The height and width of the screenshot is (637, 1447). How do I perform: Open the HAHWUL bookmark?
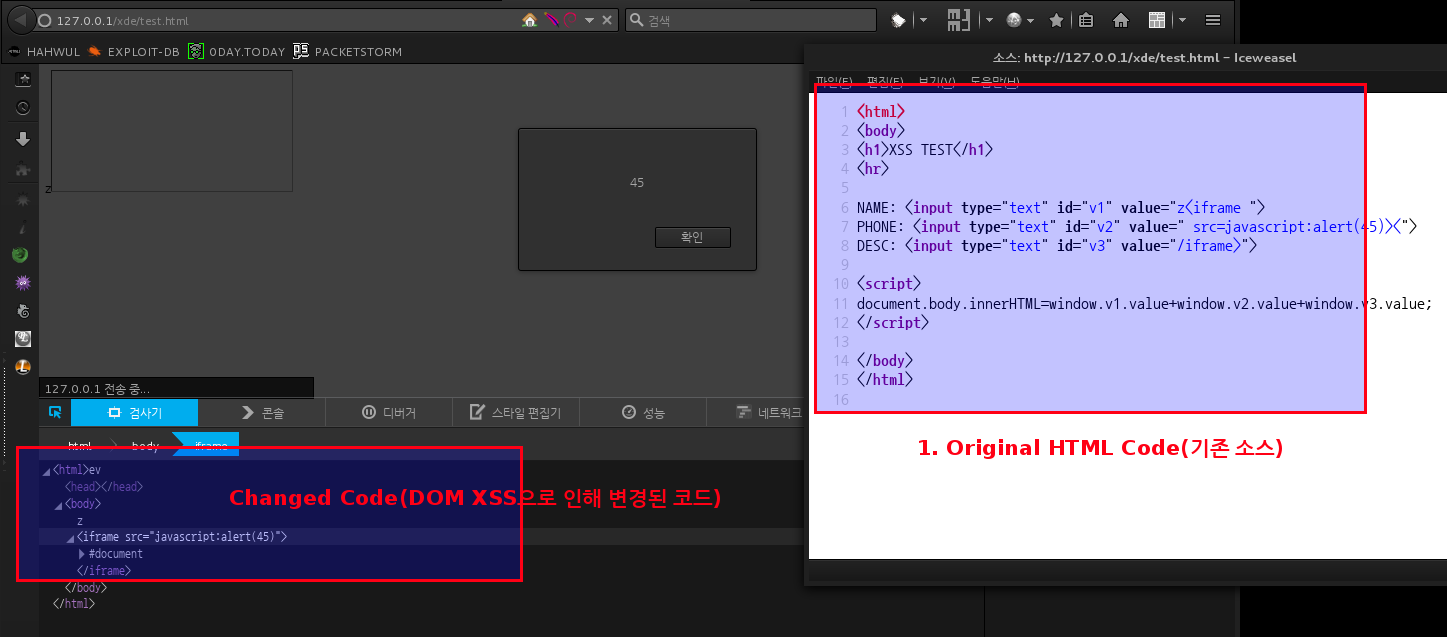[x=44, y=51]
